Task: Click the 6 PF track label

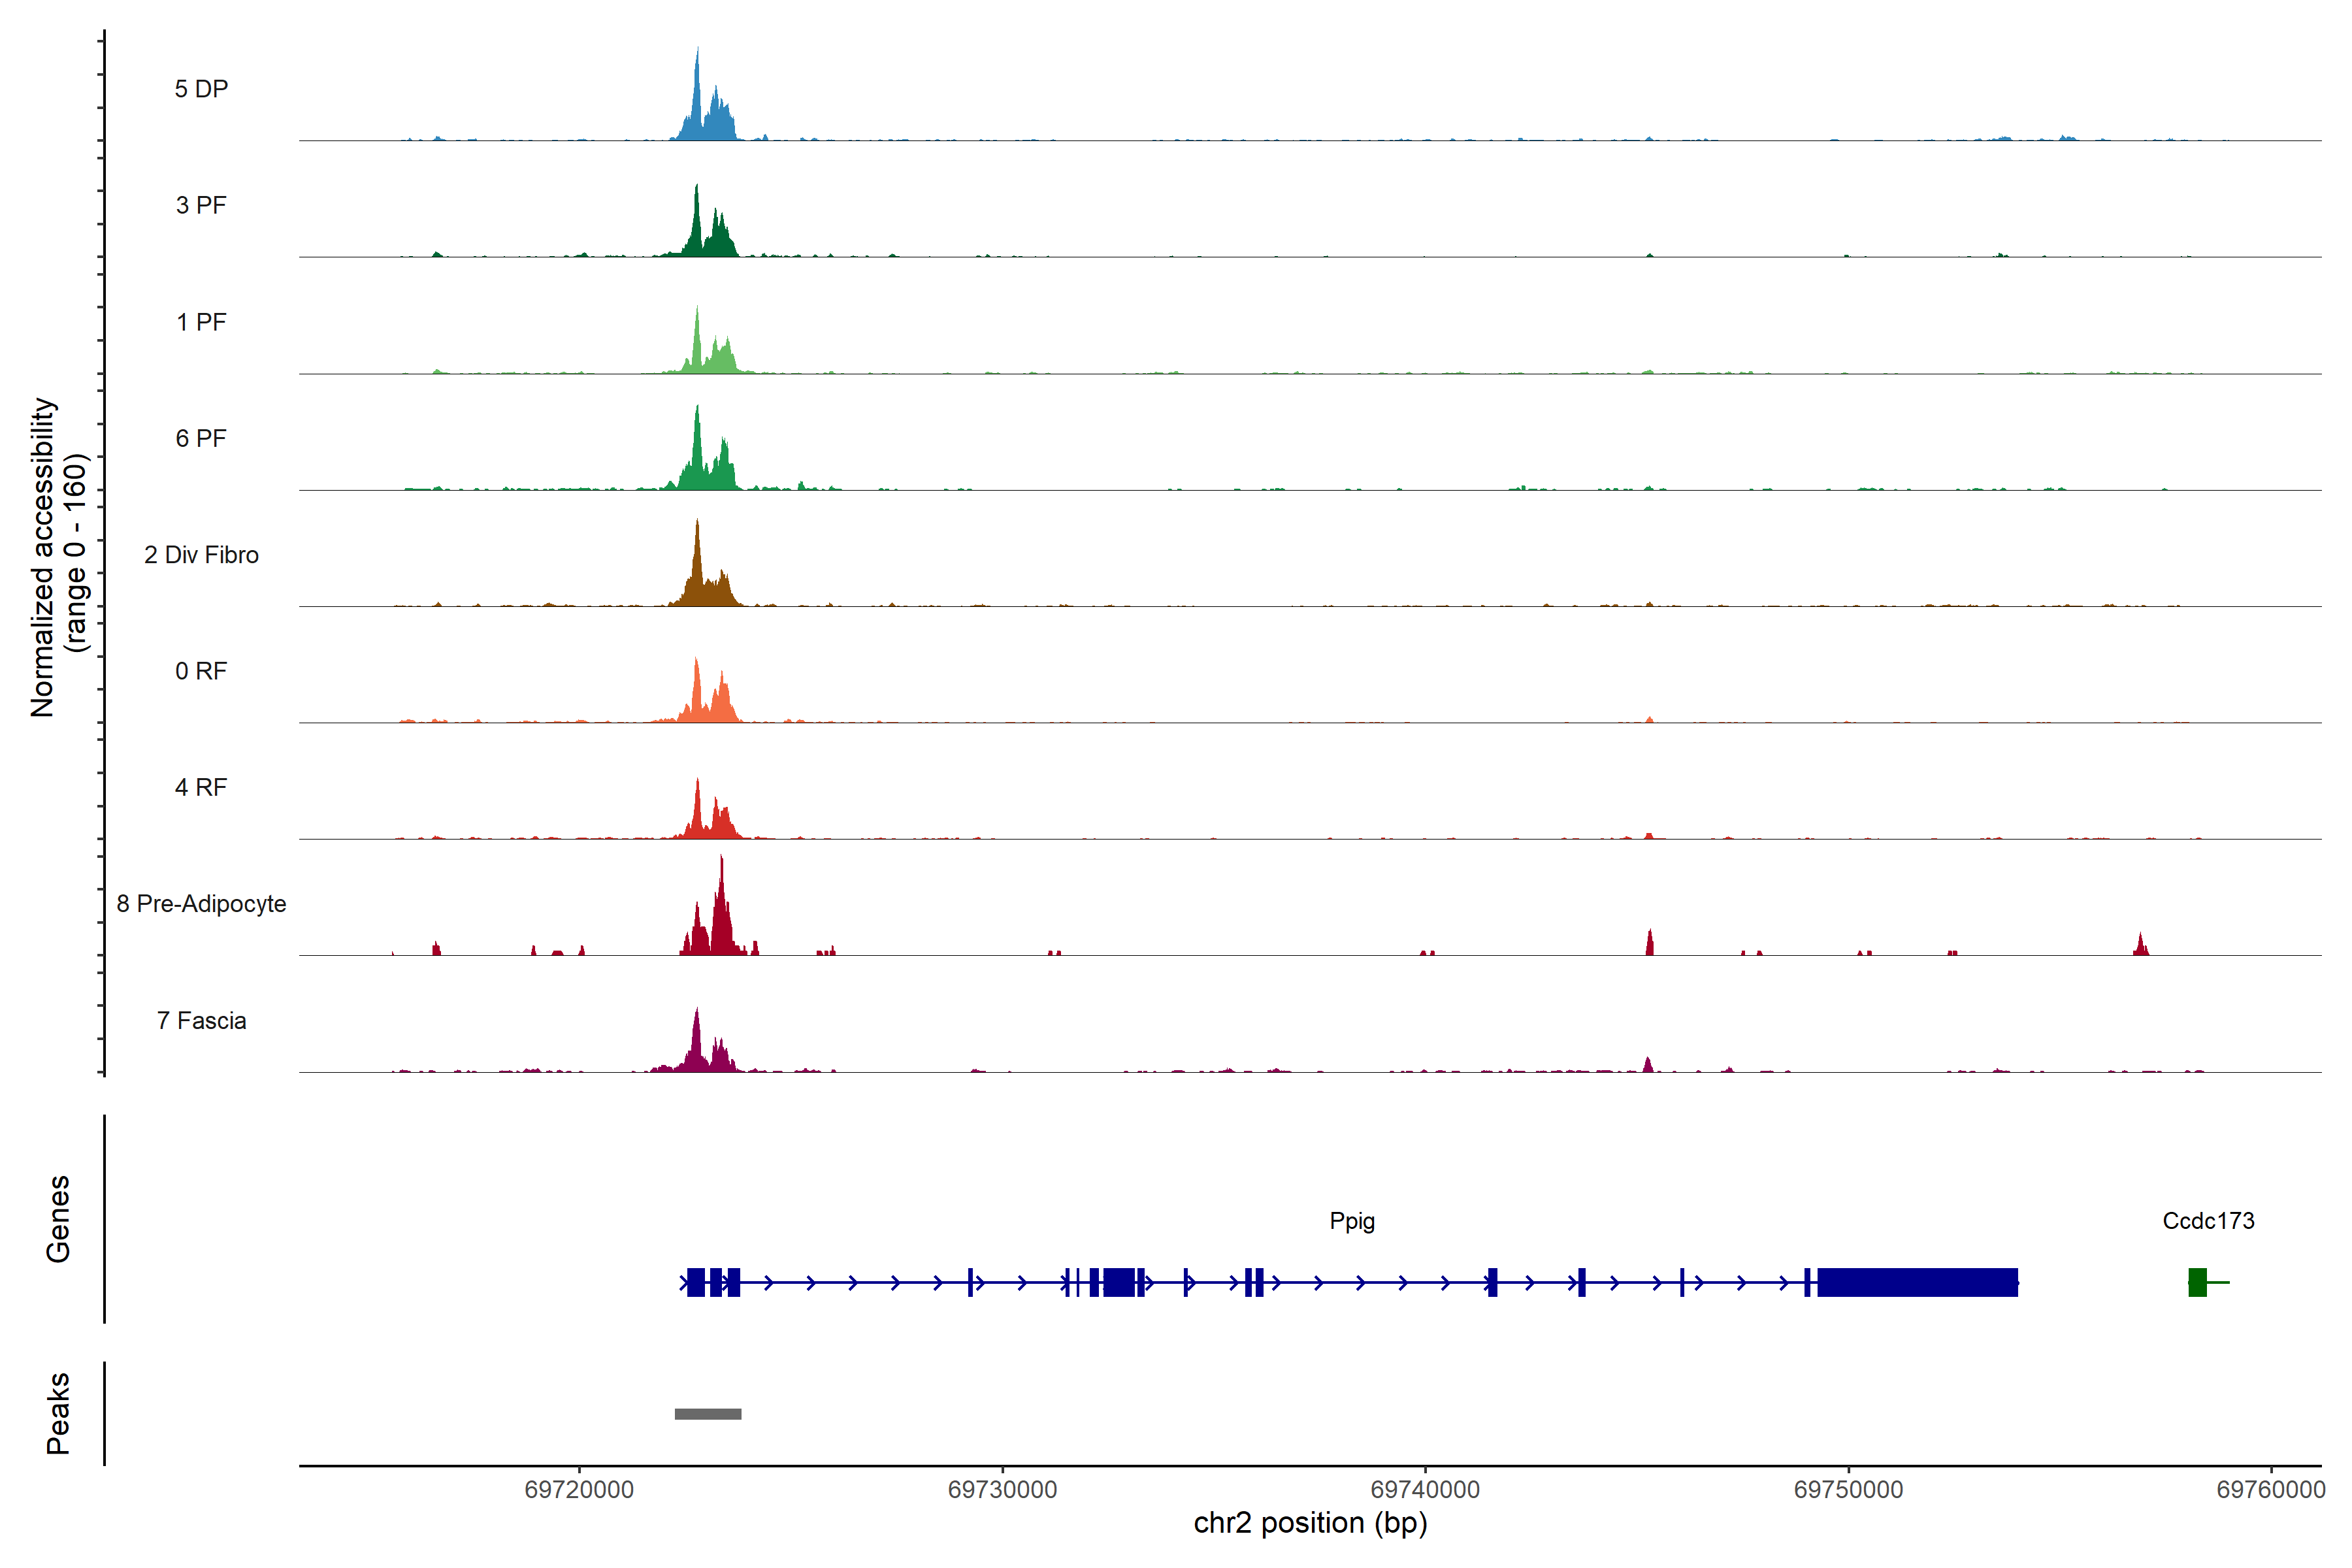Action: tap(201, 438)
